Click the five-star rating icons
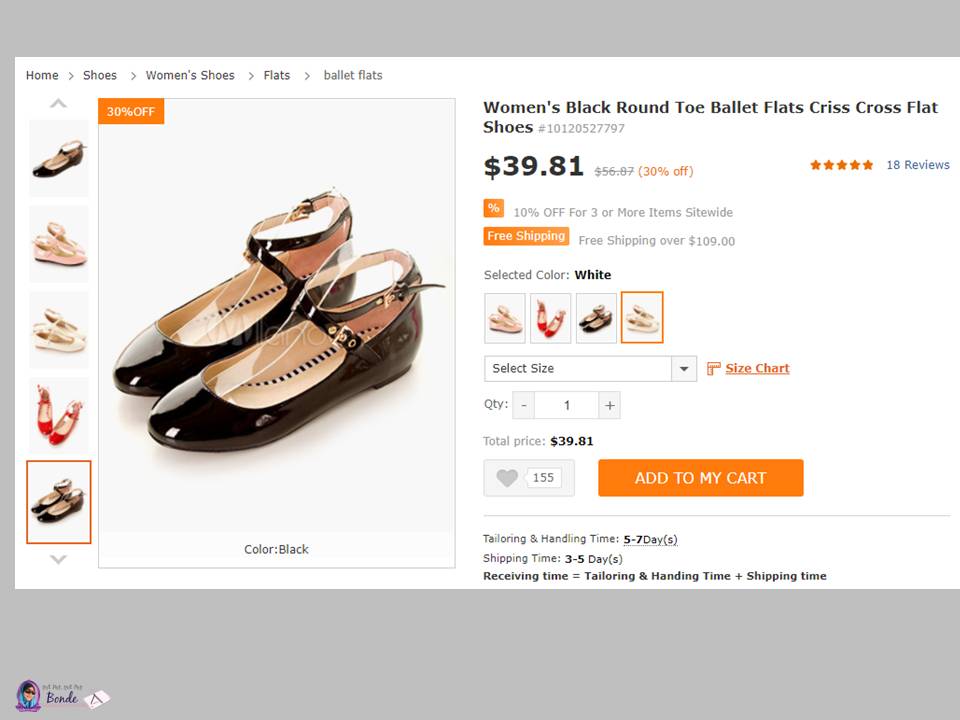Screen dimensions: 960x720 [841, 165]
